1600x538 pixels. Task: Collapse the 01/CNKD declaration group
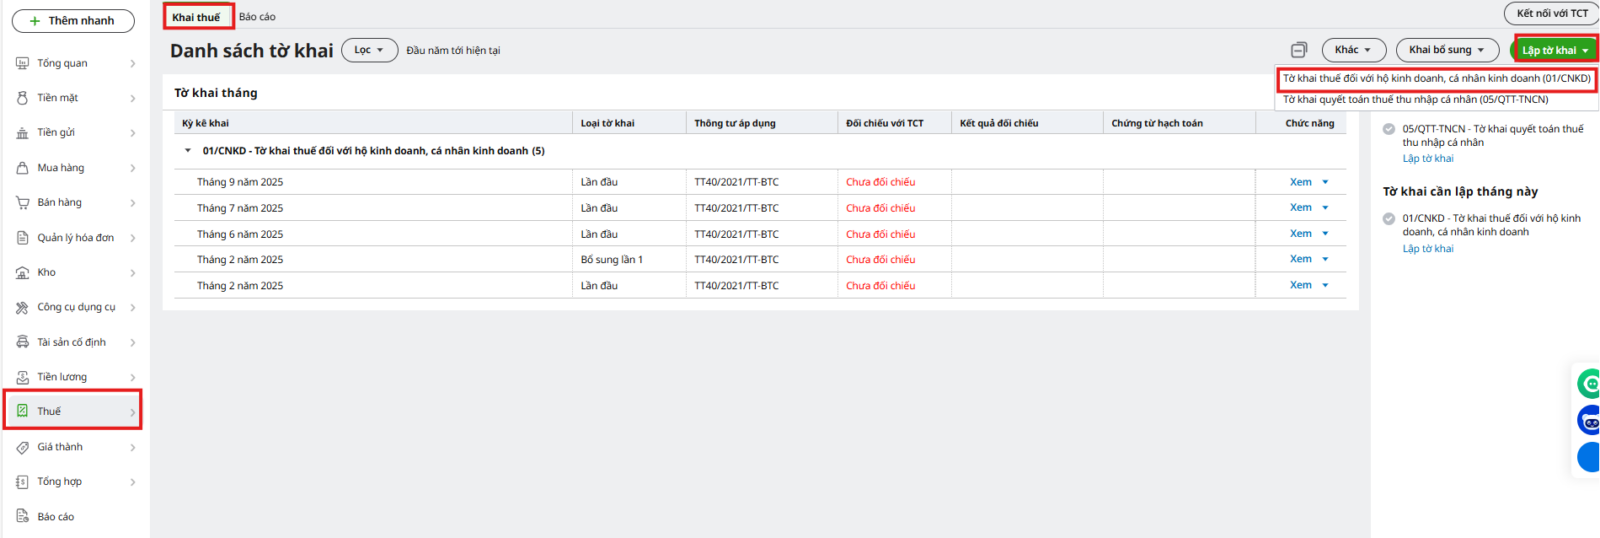click(187, 151)
